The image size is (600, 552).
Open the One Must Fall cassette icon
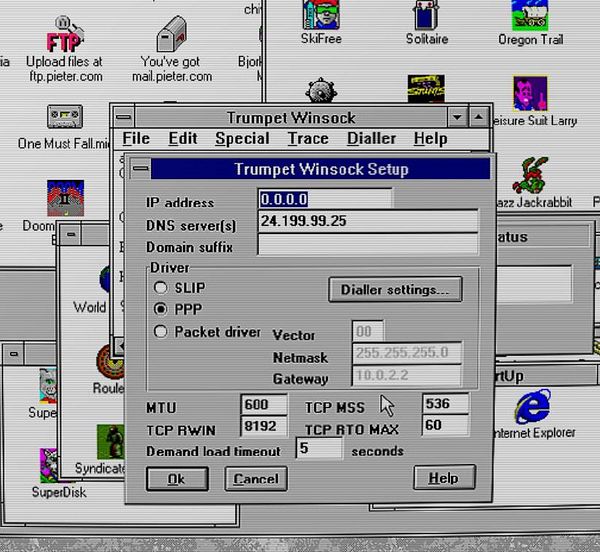[x=65, y=116]
